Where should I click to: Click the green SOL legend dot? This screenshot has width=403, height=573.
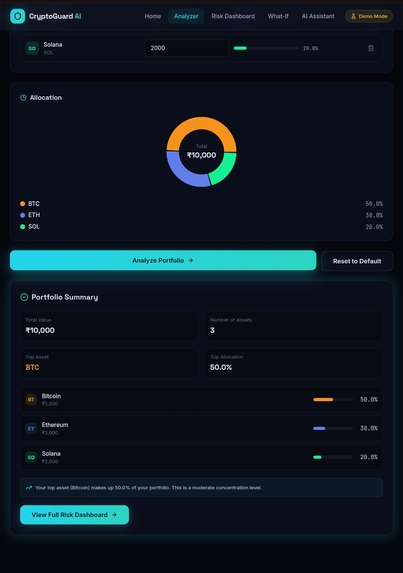[23, 227]
